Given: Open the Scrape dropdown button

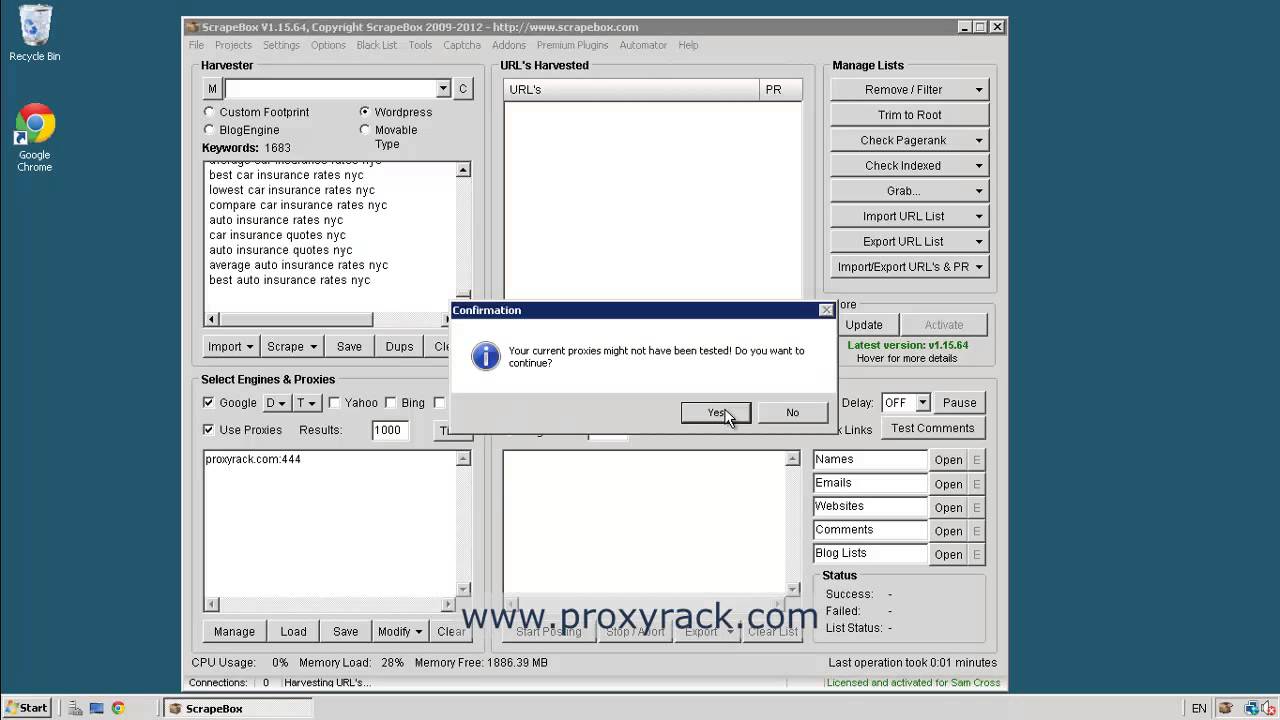Looking at the screenshot, I should (x=292, y=346).
